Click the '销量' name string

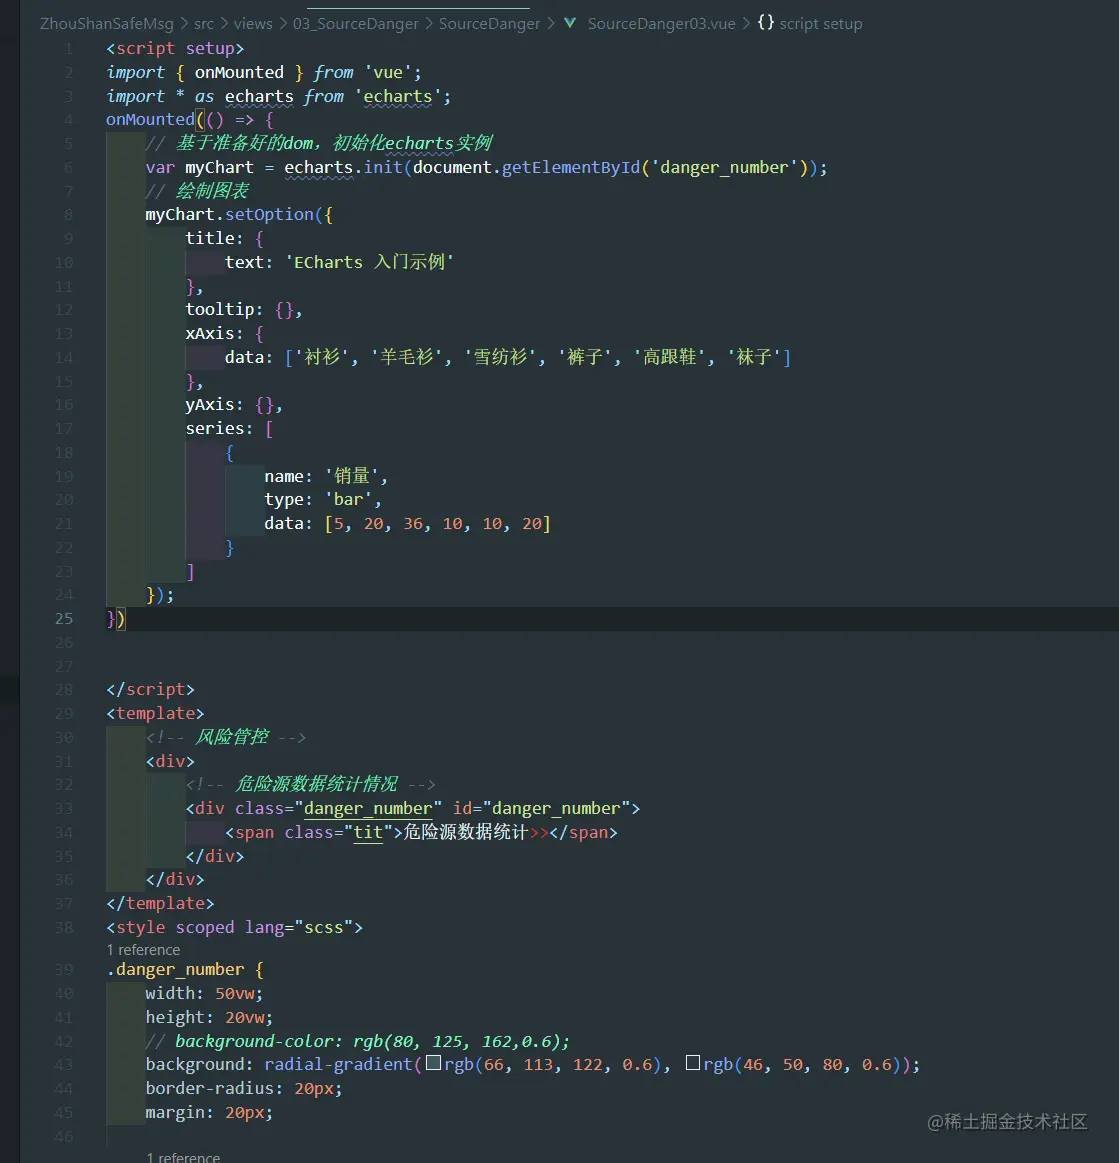pyautogui.click(x=351, y=476)
